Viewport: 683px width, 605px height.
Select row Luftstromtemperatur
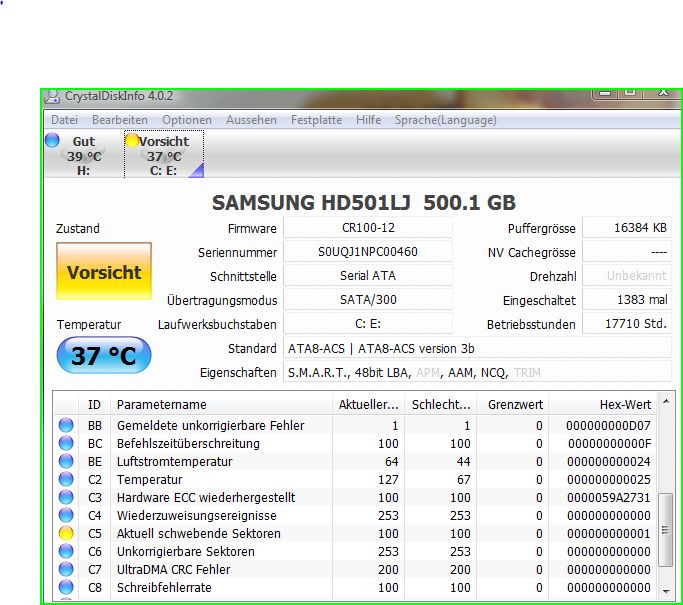(355, 461)
